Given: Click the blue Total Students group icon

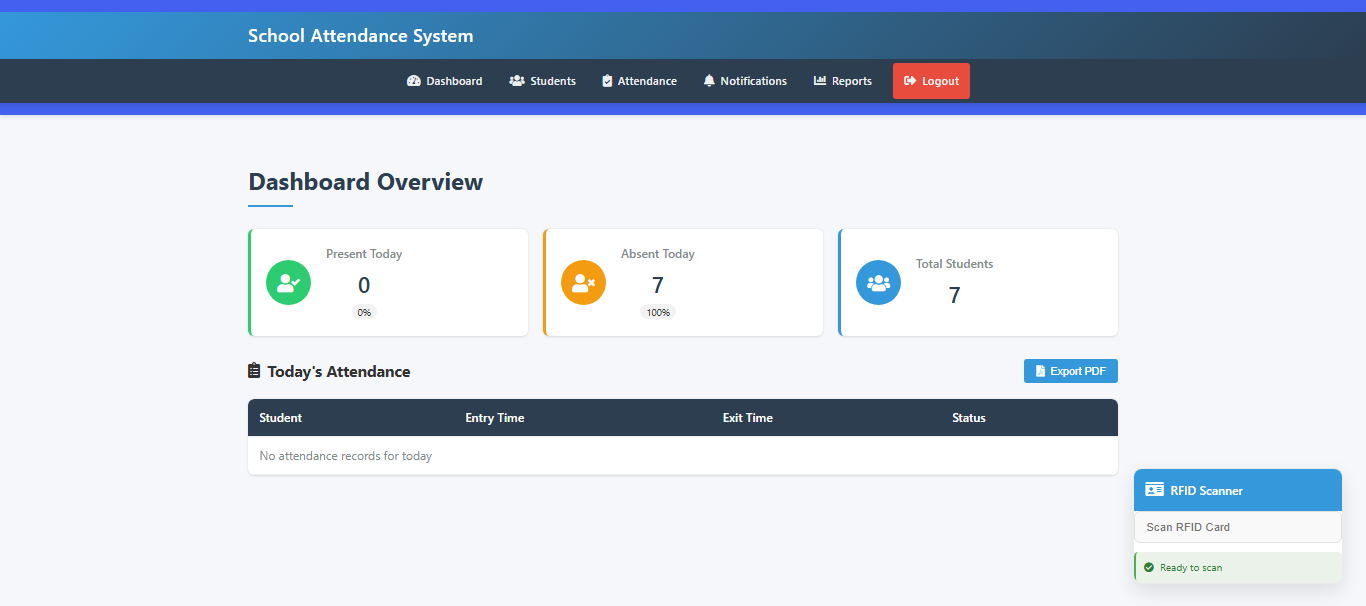Looking at the screenshot, I should click(878, 282).
